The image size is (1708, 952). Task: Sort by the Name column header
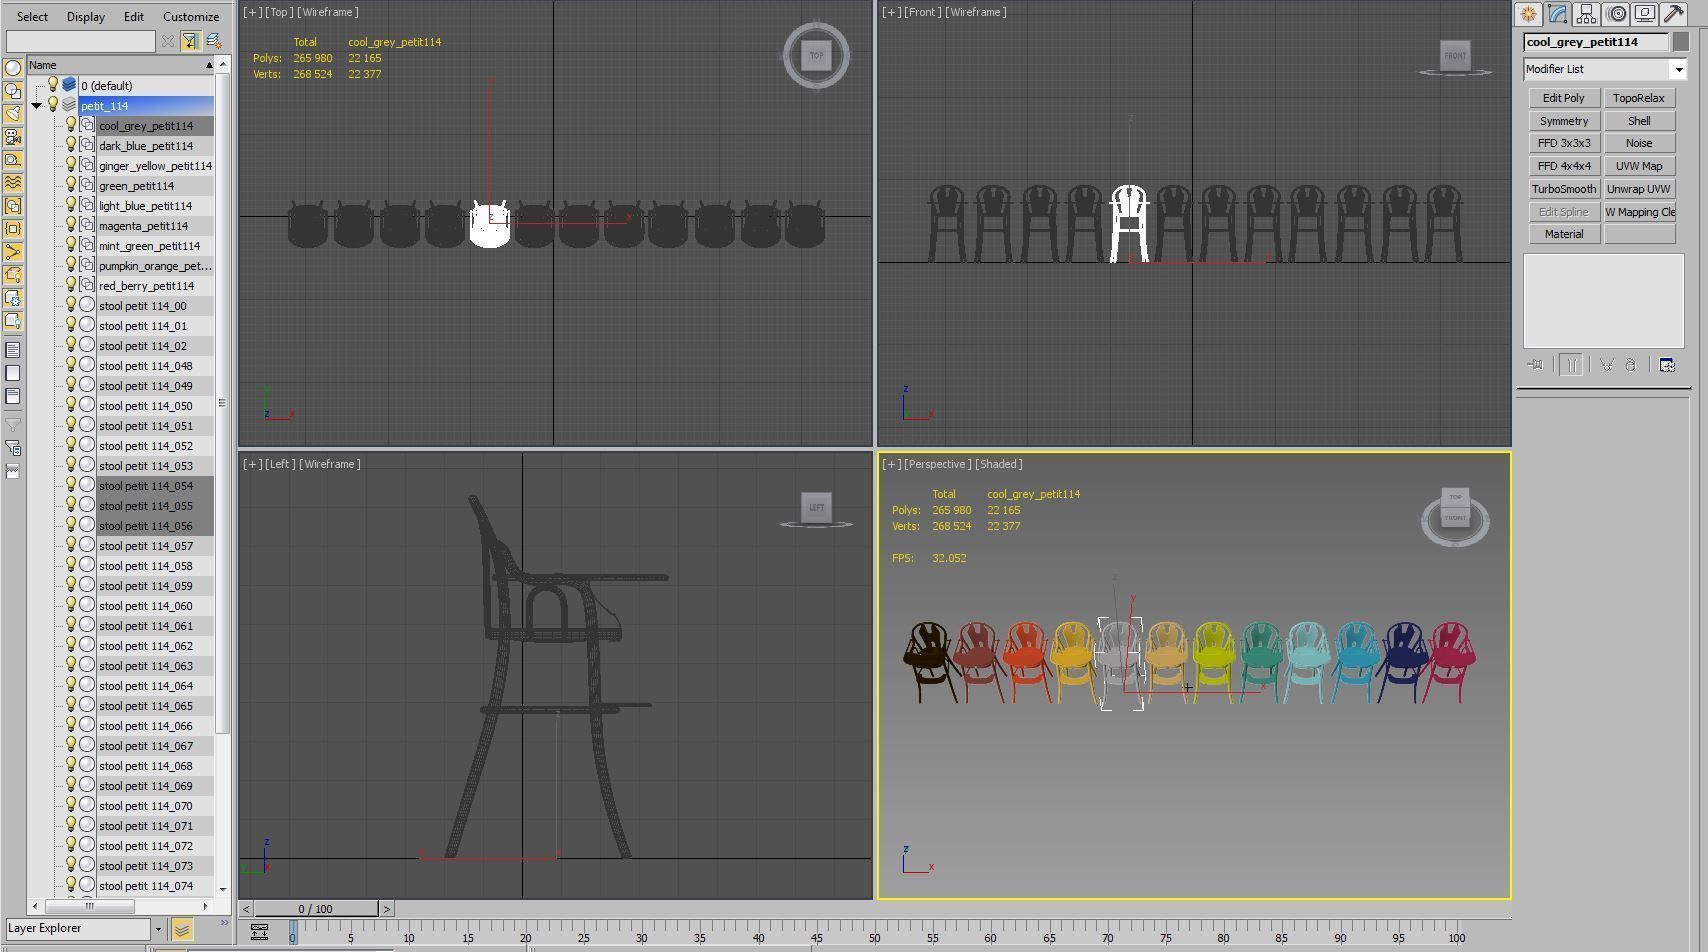[120, 65]
